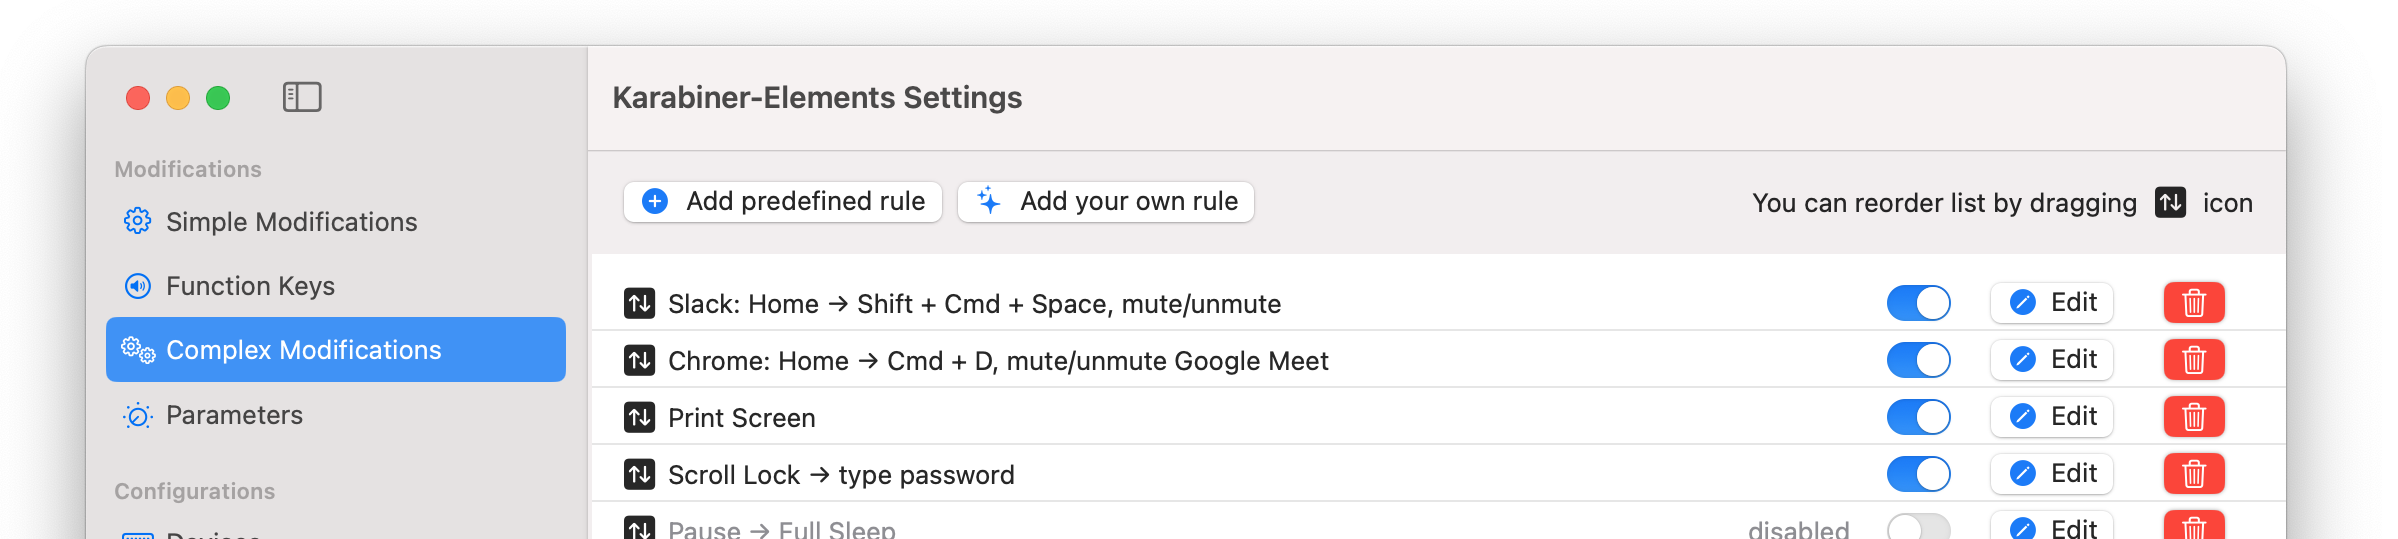The height and width of the screenshot is (539, 2398).
Task: Delete the Slack mute/unmute rule
Action: [2193, 303]
